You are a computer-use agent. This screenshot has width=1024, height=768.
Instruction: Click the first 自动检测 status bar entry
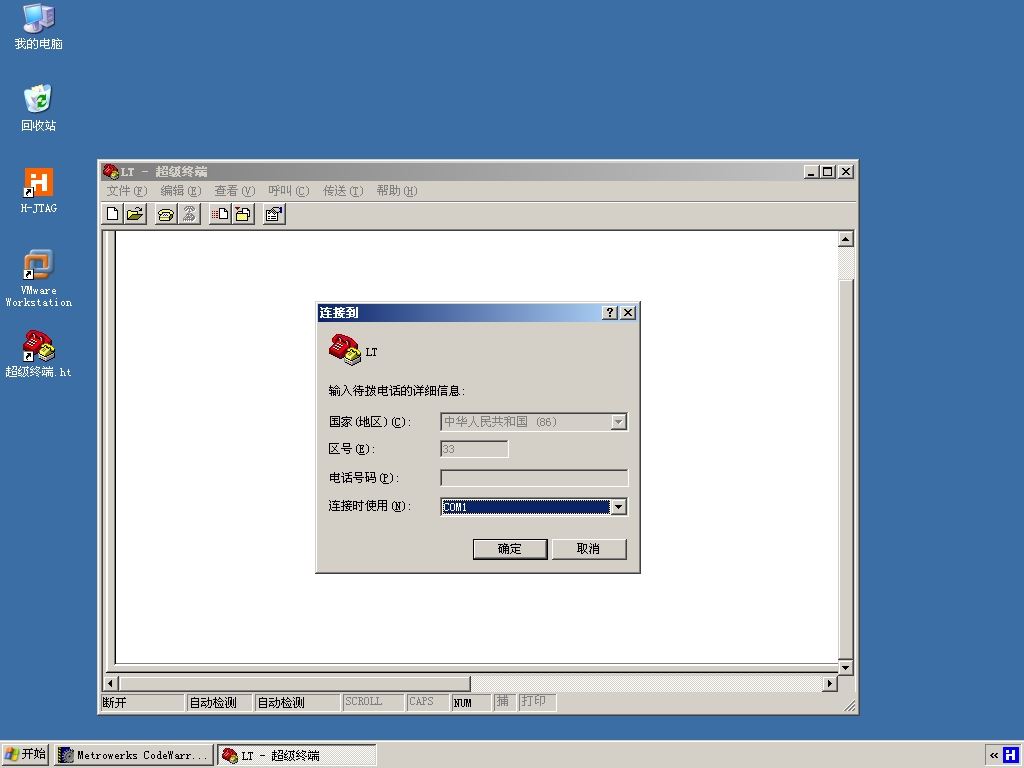[x=219, y=703]
